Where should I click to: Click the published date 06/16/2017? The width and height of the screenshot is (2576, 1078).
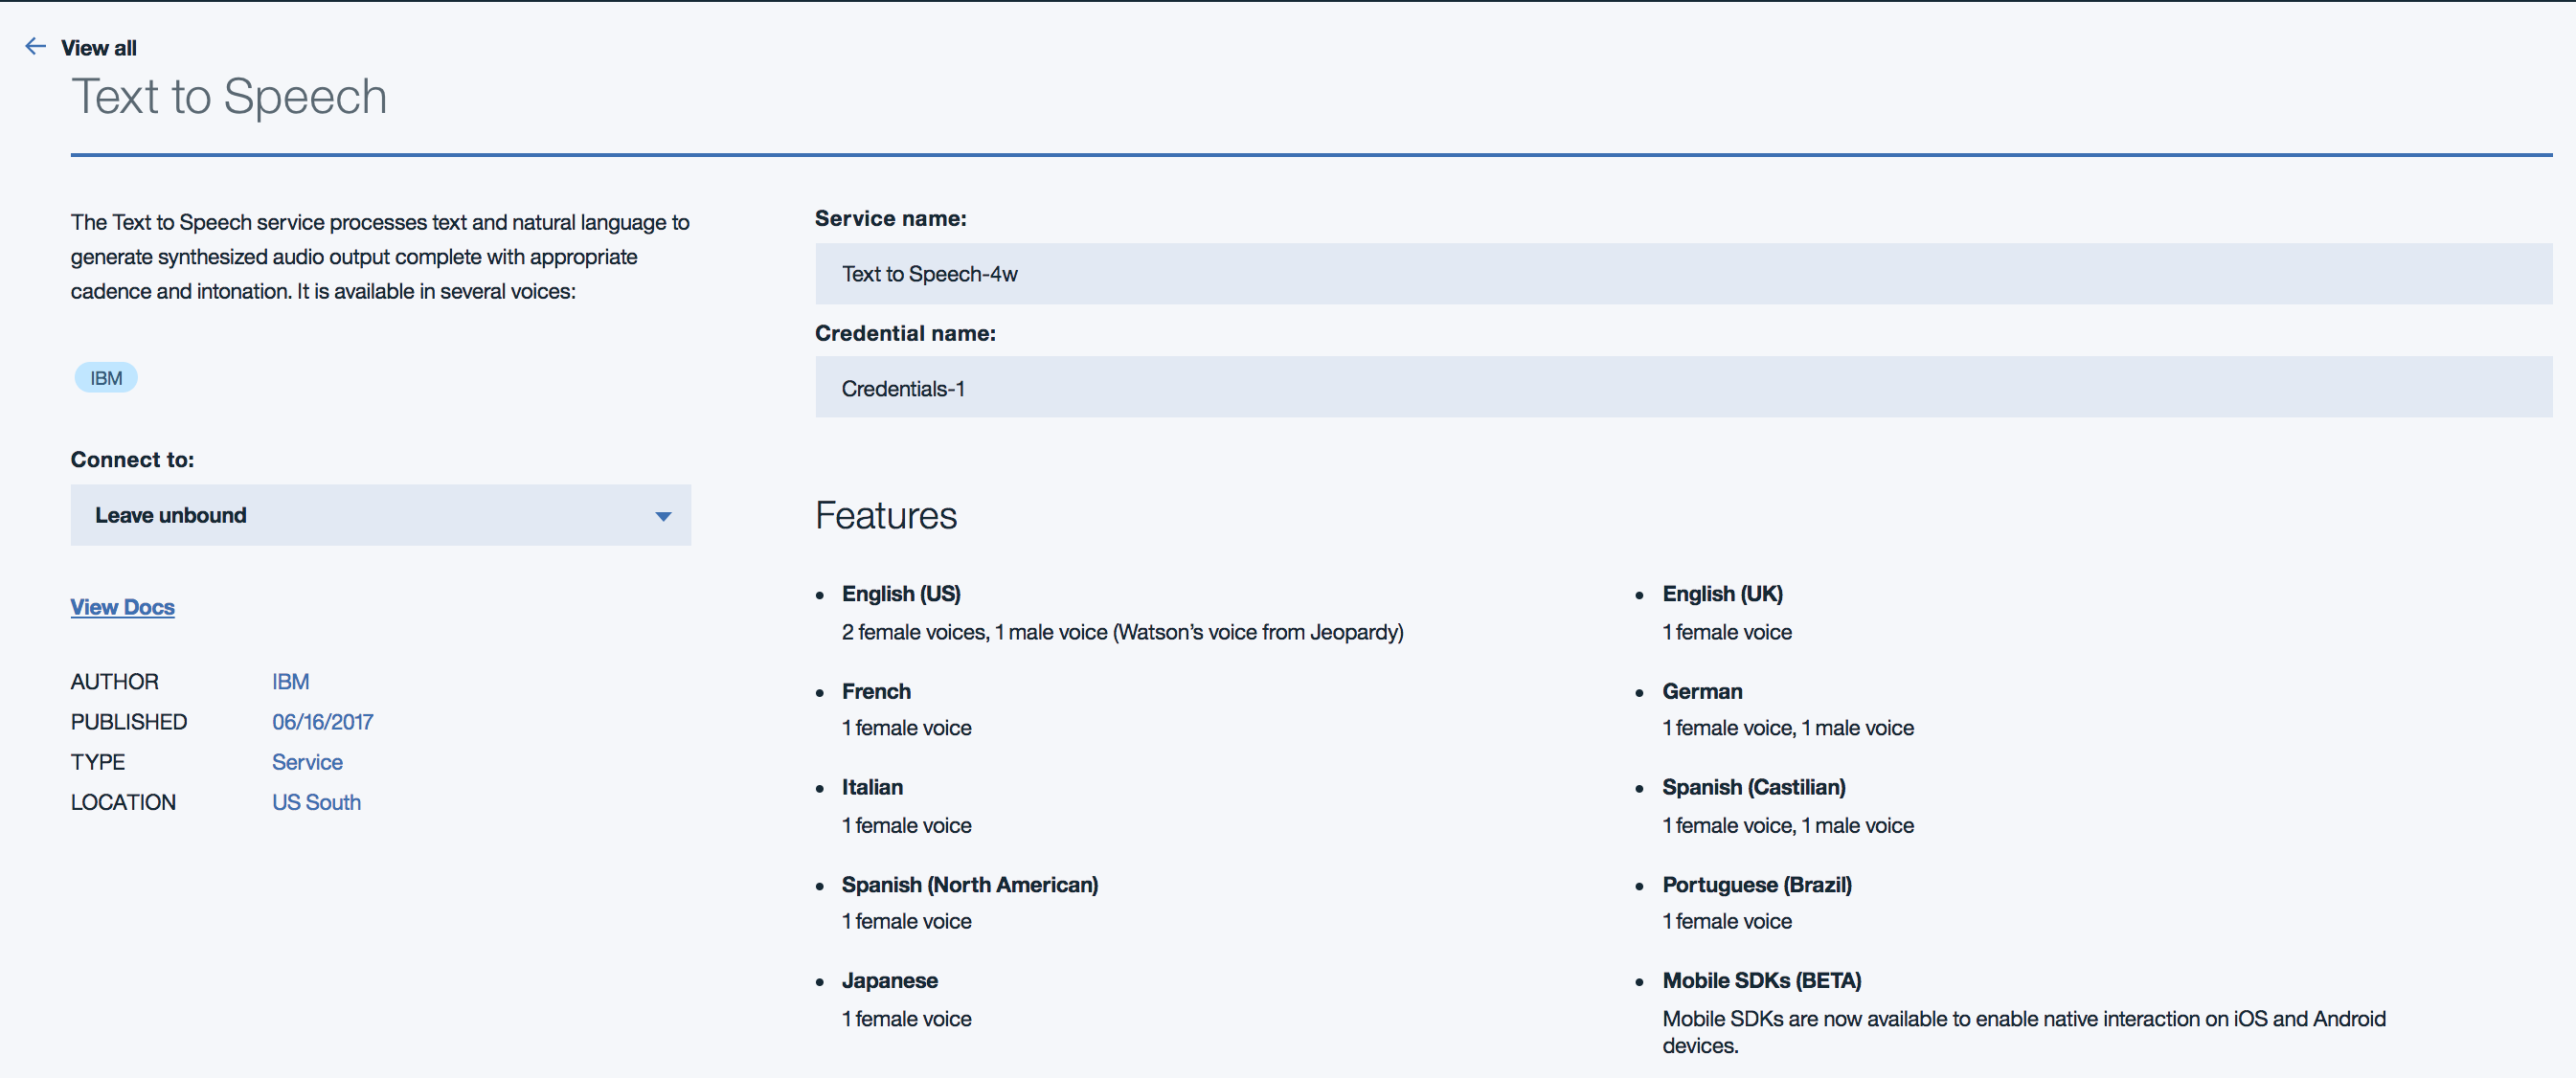[322, 722]
